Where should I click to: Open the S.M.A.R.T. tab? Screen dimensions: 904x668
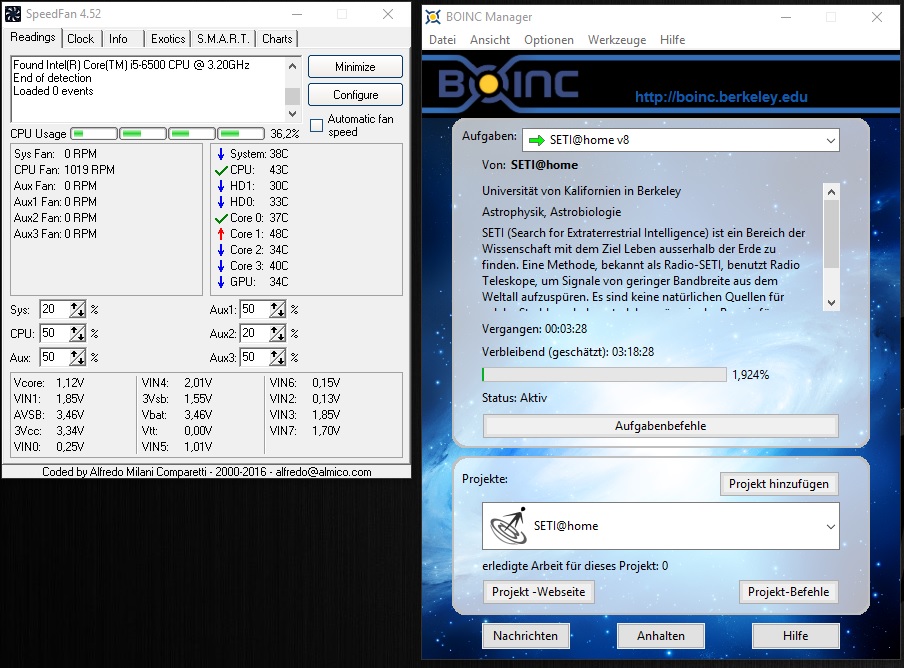(223, 39)
